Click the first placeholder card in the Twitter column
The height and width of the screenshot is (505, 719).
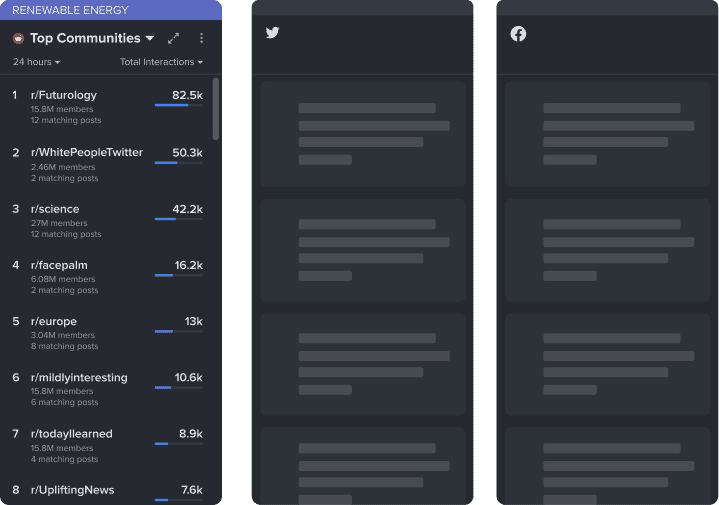pos(363,134)
